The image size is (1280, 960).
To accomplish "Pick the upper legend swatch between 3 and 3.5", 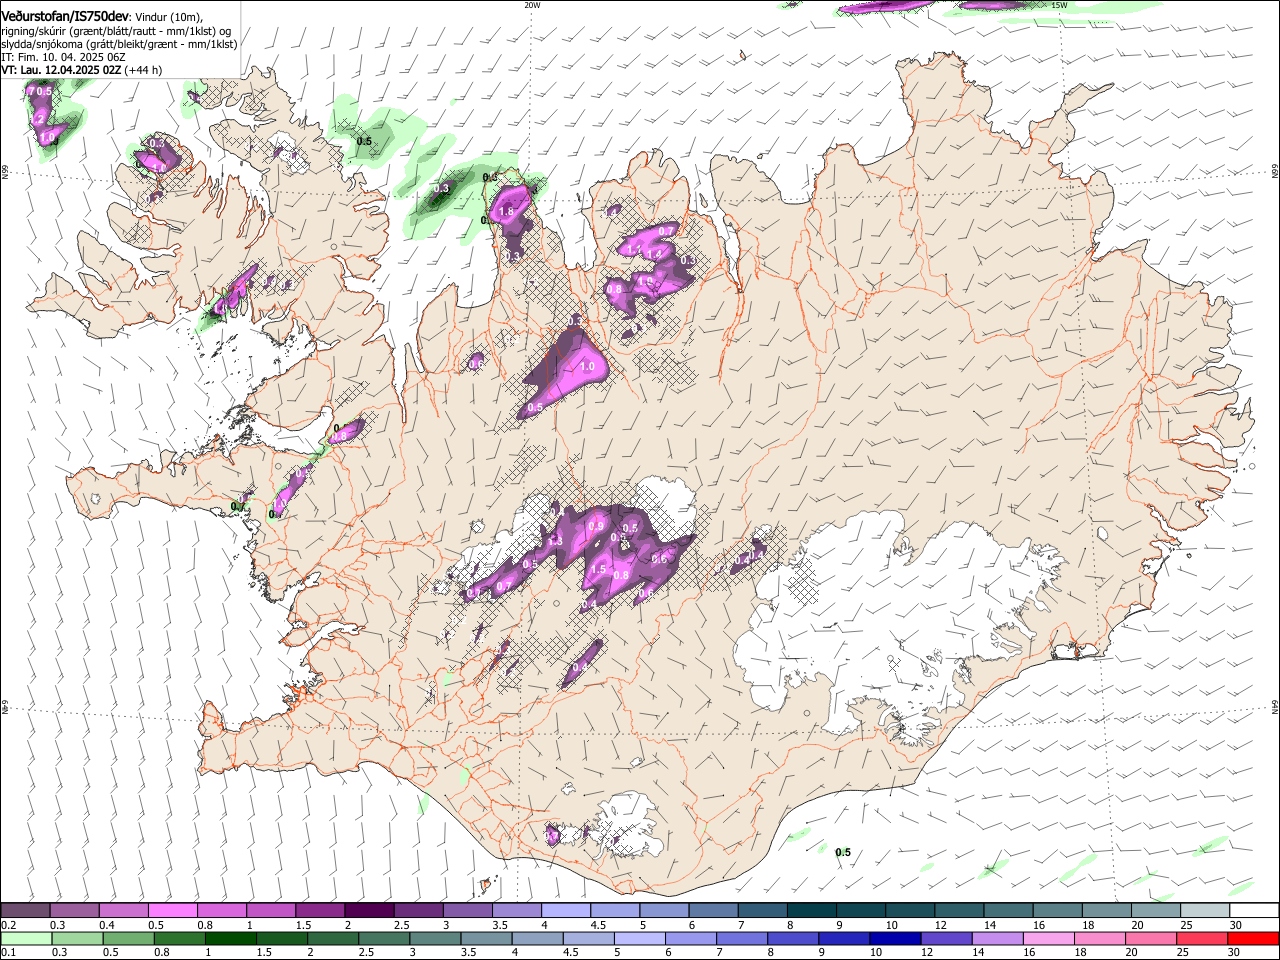I will click(x=467, y=910).
